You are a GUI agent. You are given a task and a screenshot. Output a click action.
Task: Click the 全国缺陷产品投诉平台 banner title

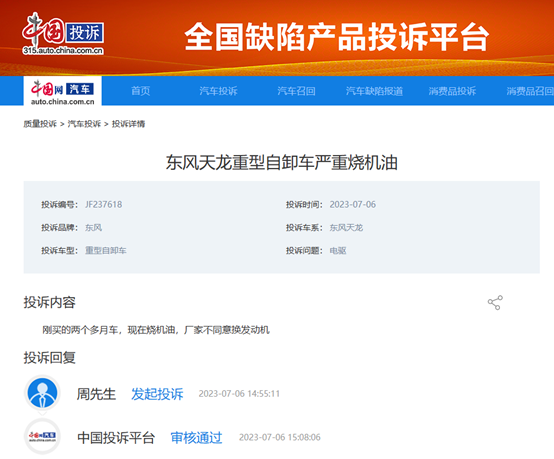click(x=337, y=37)
